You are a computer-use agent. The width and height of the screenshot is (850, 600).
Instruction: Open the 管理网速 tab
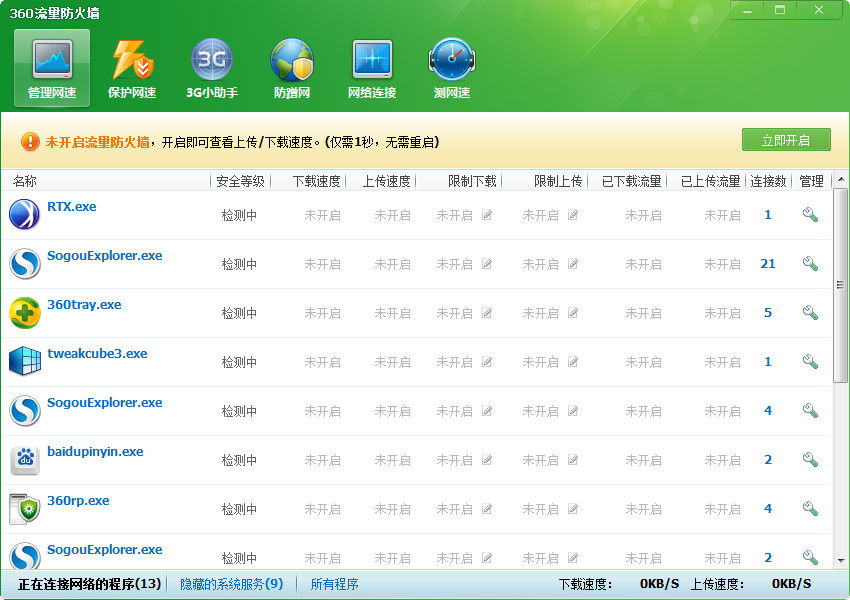52,68
